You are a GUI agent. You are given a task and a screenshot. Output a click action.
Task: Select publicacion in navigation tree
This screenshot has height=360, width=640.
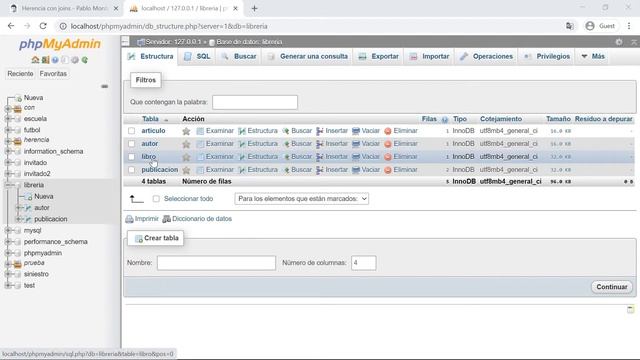[51, 219]
